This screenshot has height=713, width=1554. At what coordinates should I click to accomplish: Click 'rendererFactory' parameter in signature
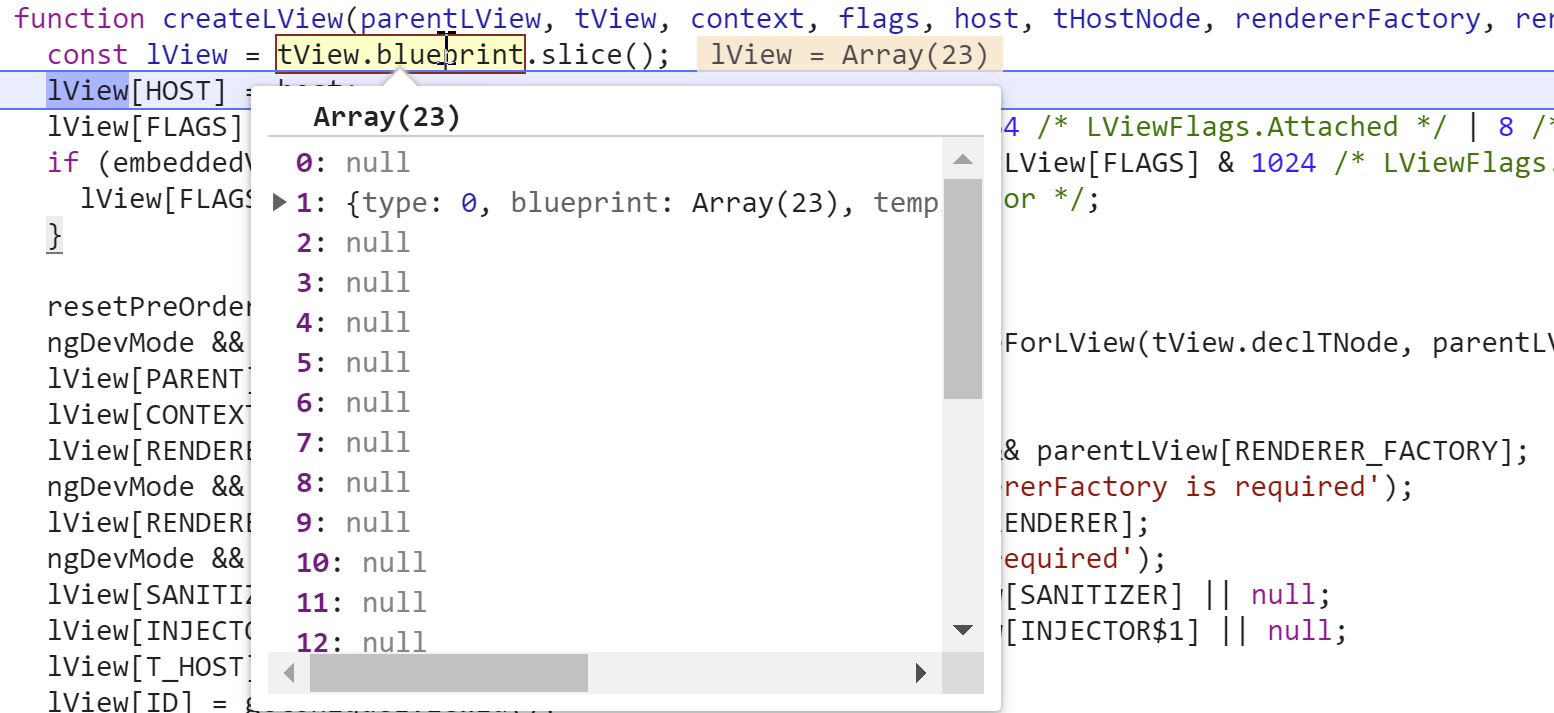1358,19
